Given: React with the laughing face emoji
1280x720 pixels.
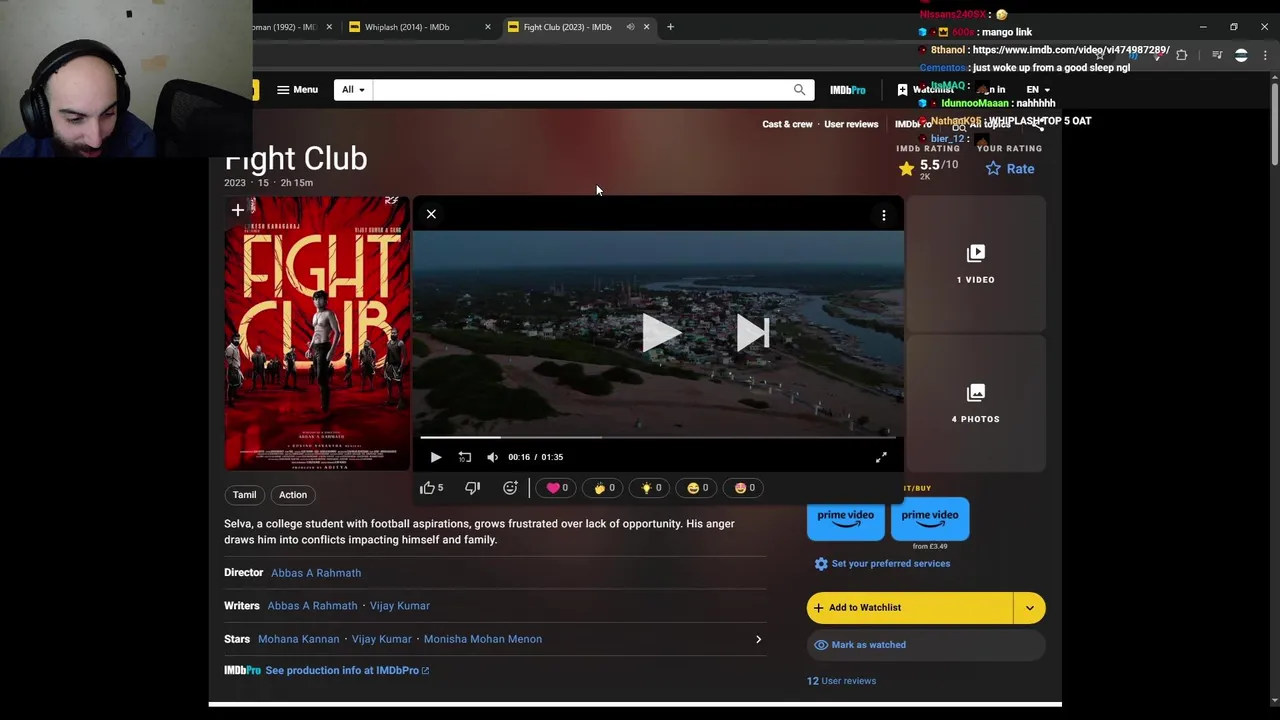Looking at the screenshot, I should tap(698, 488).
